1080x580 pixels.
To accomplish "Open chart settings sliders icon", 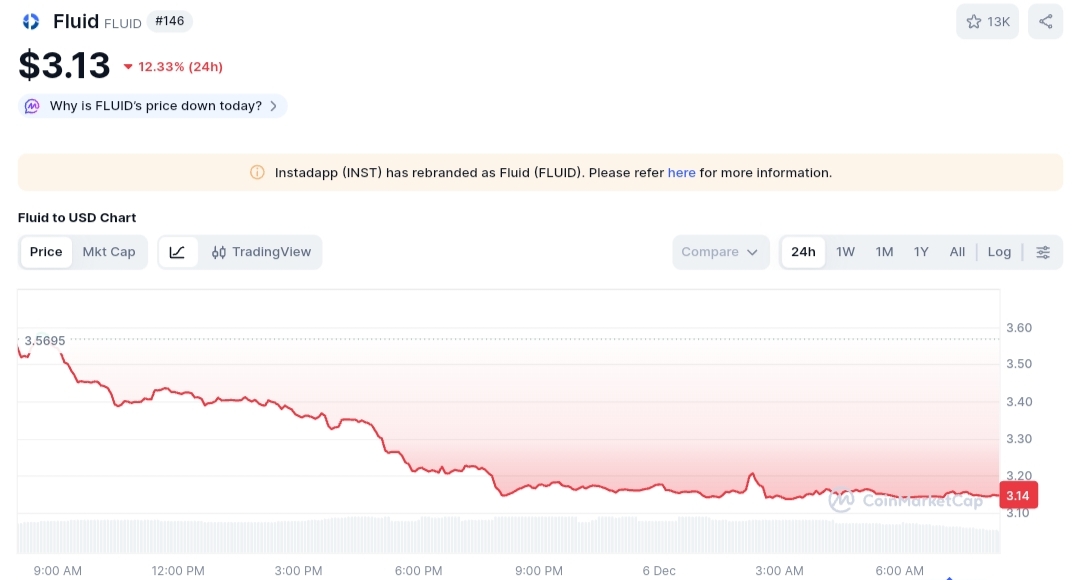I will tap(1043, 252).
